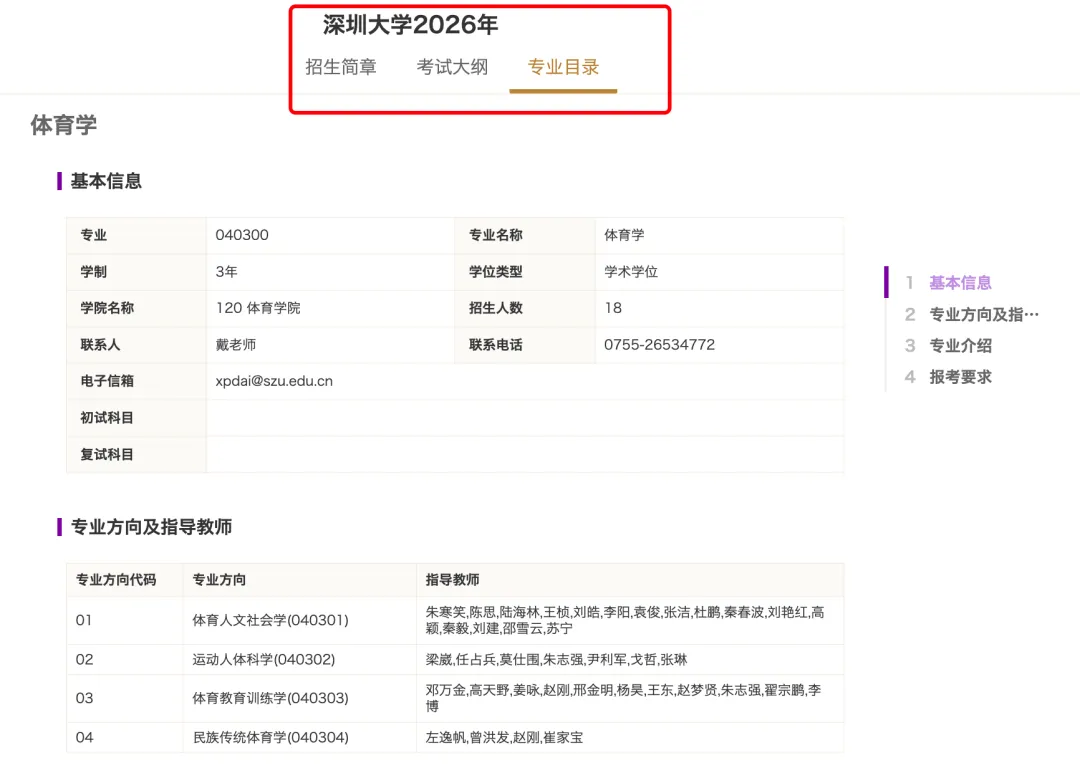Screen dimensions: 1080x773
Task: Click direction code 01
Action: tap(83, 620)
